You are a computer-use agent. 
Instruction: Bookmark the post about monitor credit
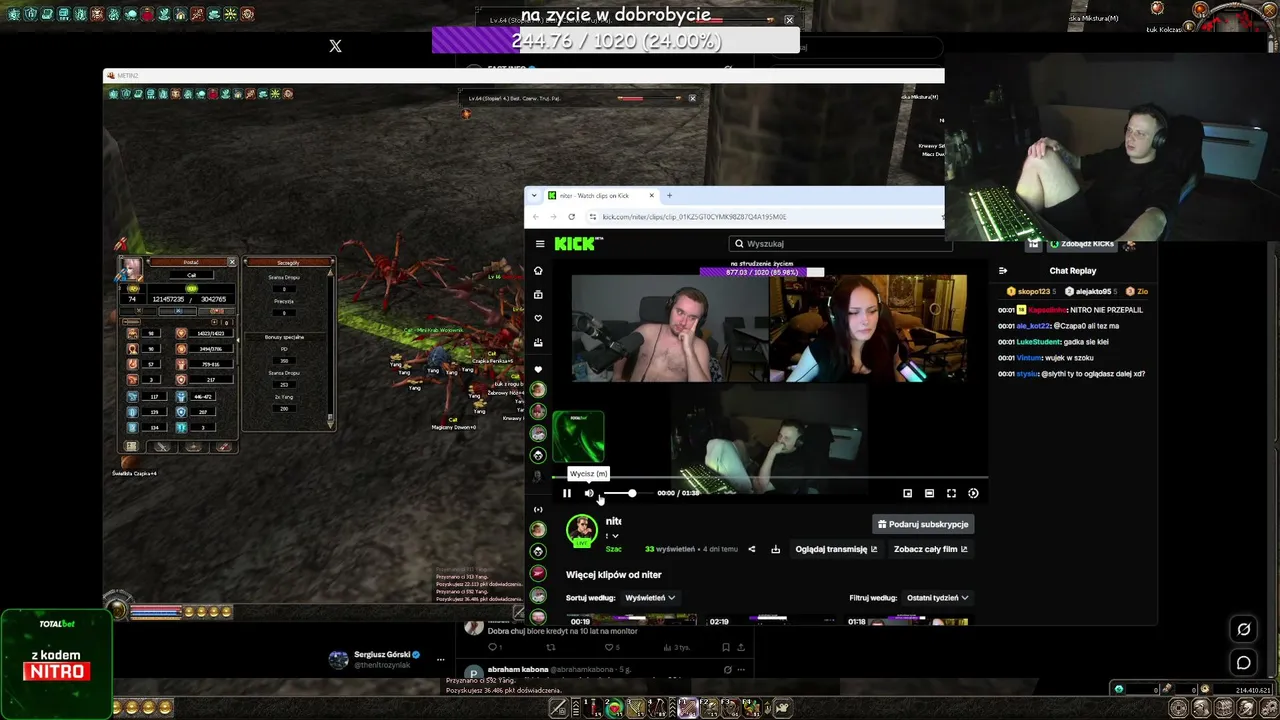pos(727,647)
